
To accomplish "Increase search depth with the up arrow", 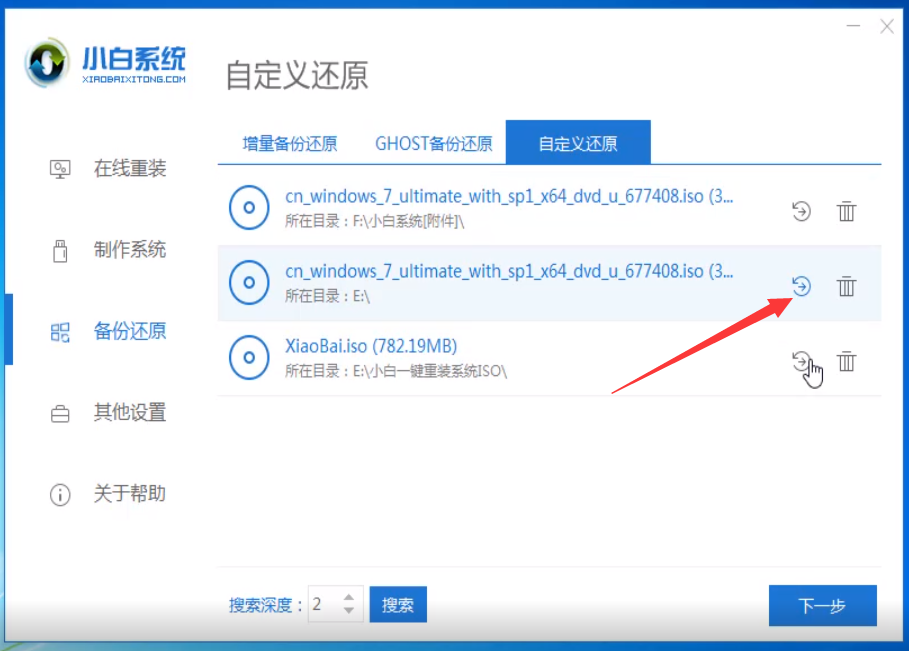I will tap(348, 597).
